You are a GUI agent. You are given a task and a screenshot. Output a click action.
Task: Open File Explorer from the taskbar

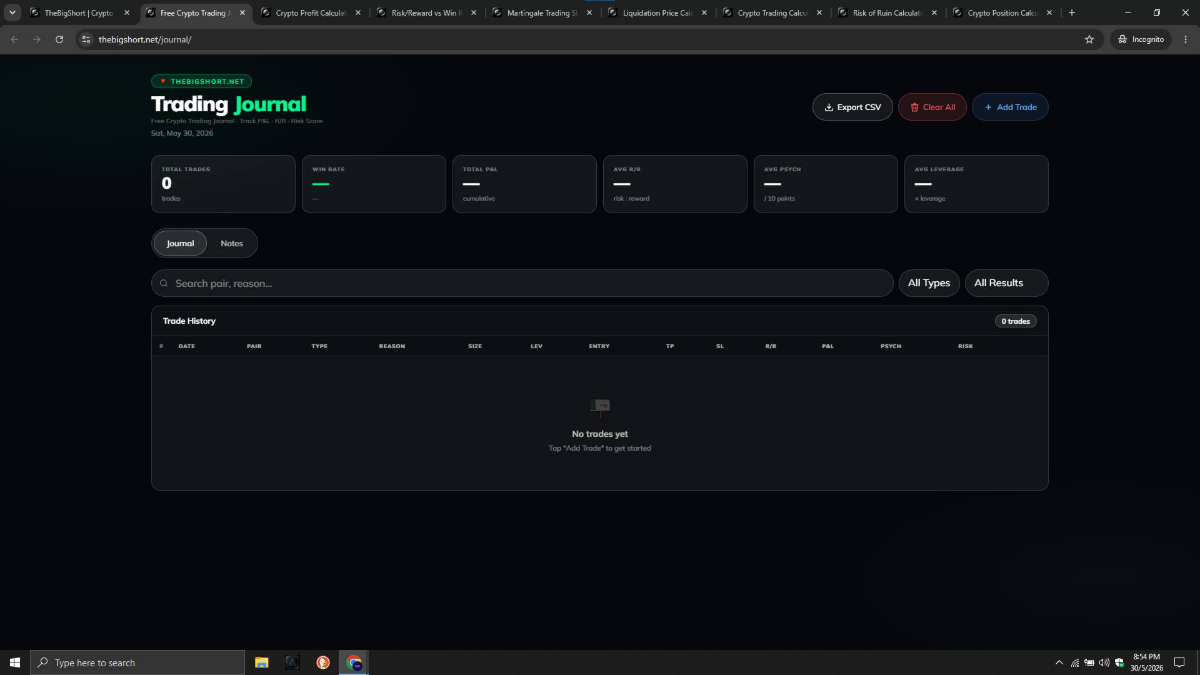point(262,662)
